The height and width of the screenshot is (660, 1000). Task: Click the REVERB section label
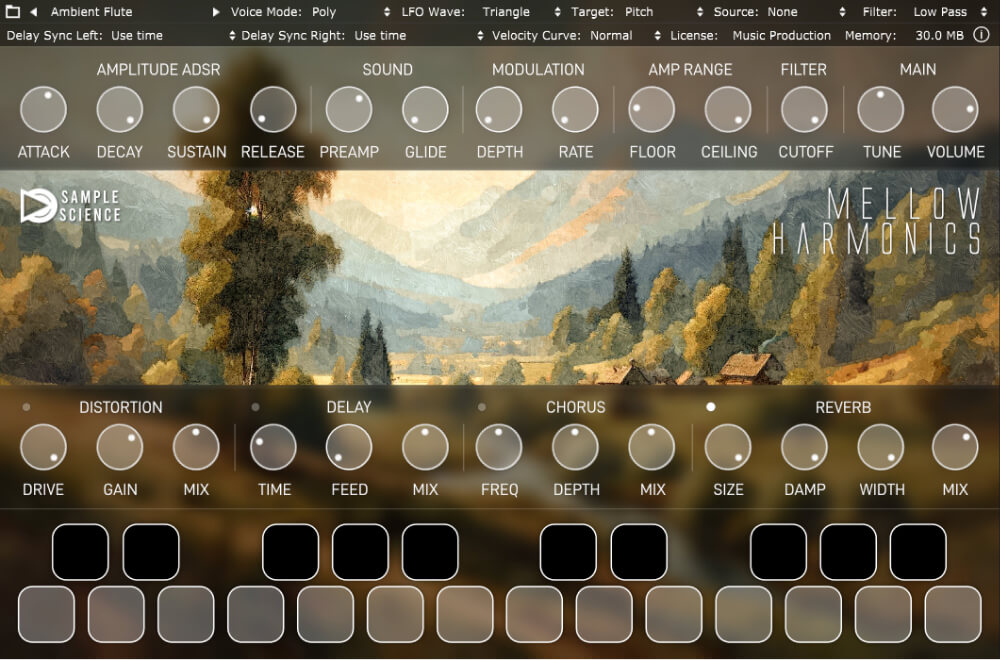coord(843,407)
